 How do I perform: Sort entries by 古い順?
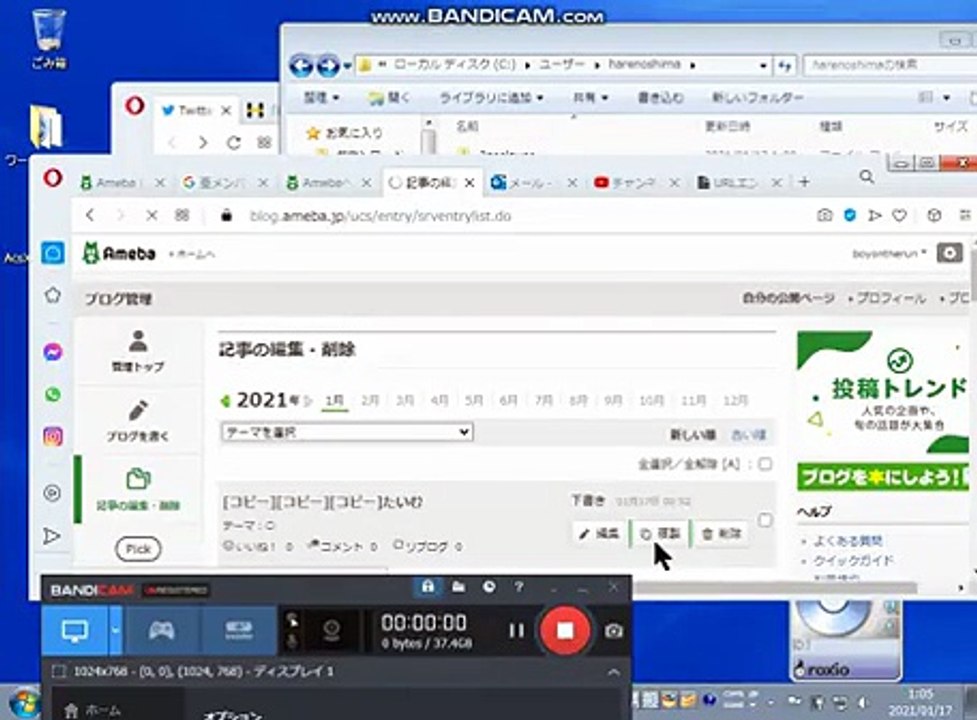click(748, 435)
